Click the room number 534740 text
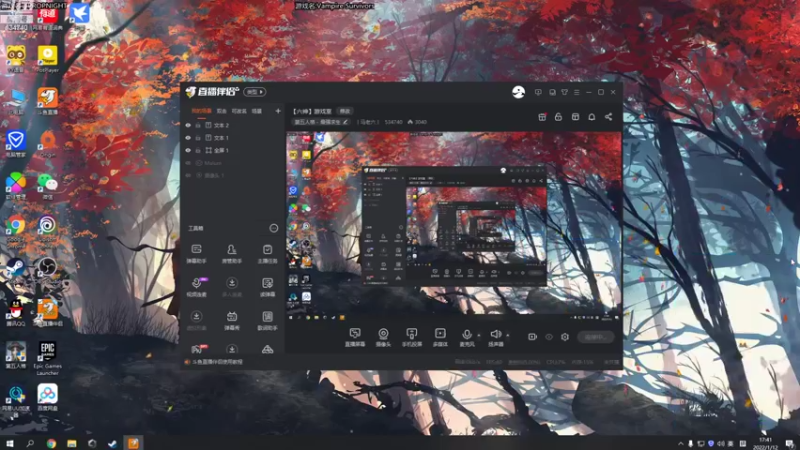The width and height of the screenshot is (800, 450). [x=393, y=122]
